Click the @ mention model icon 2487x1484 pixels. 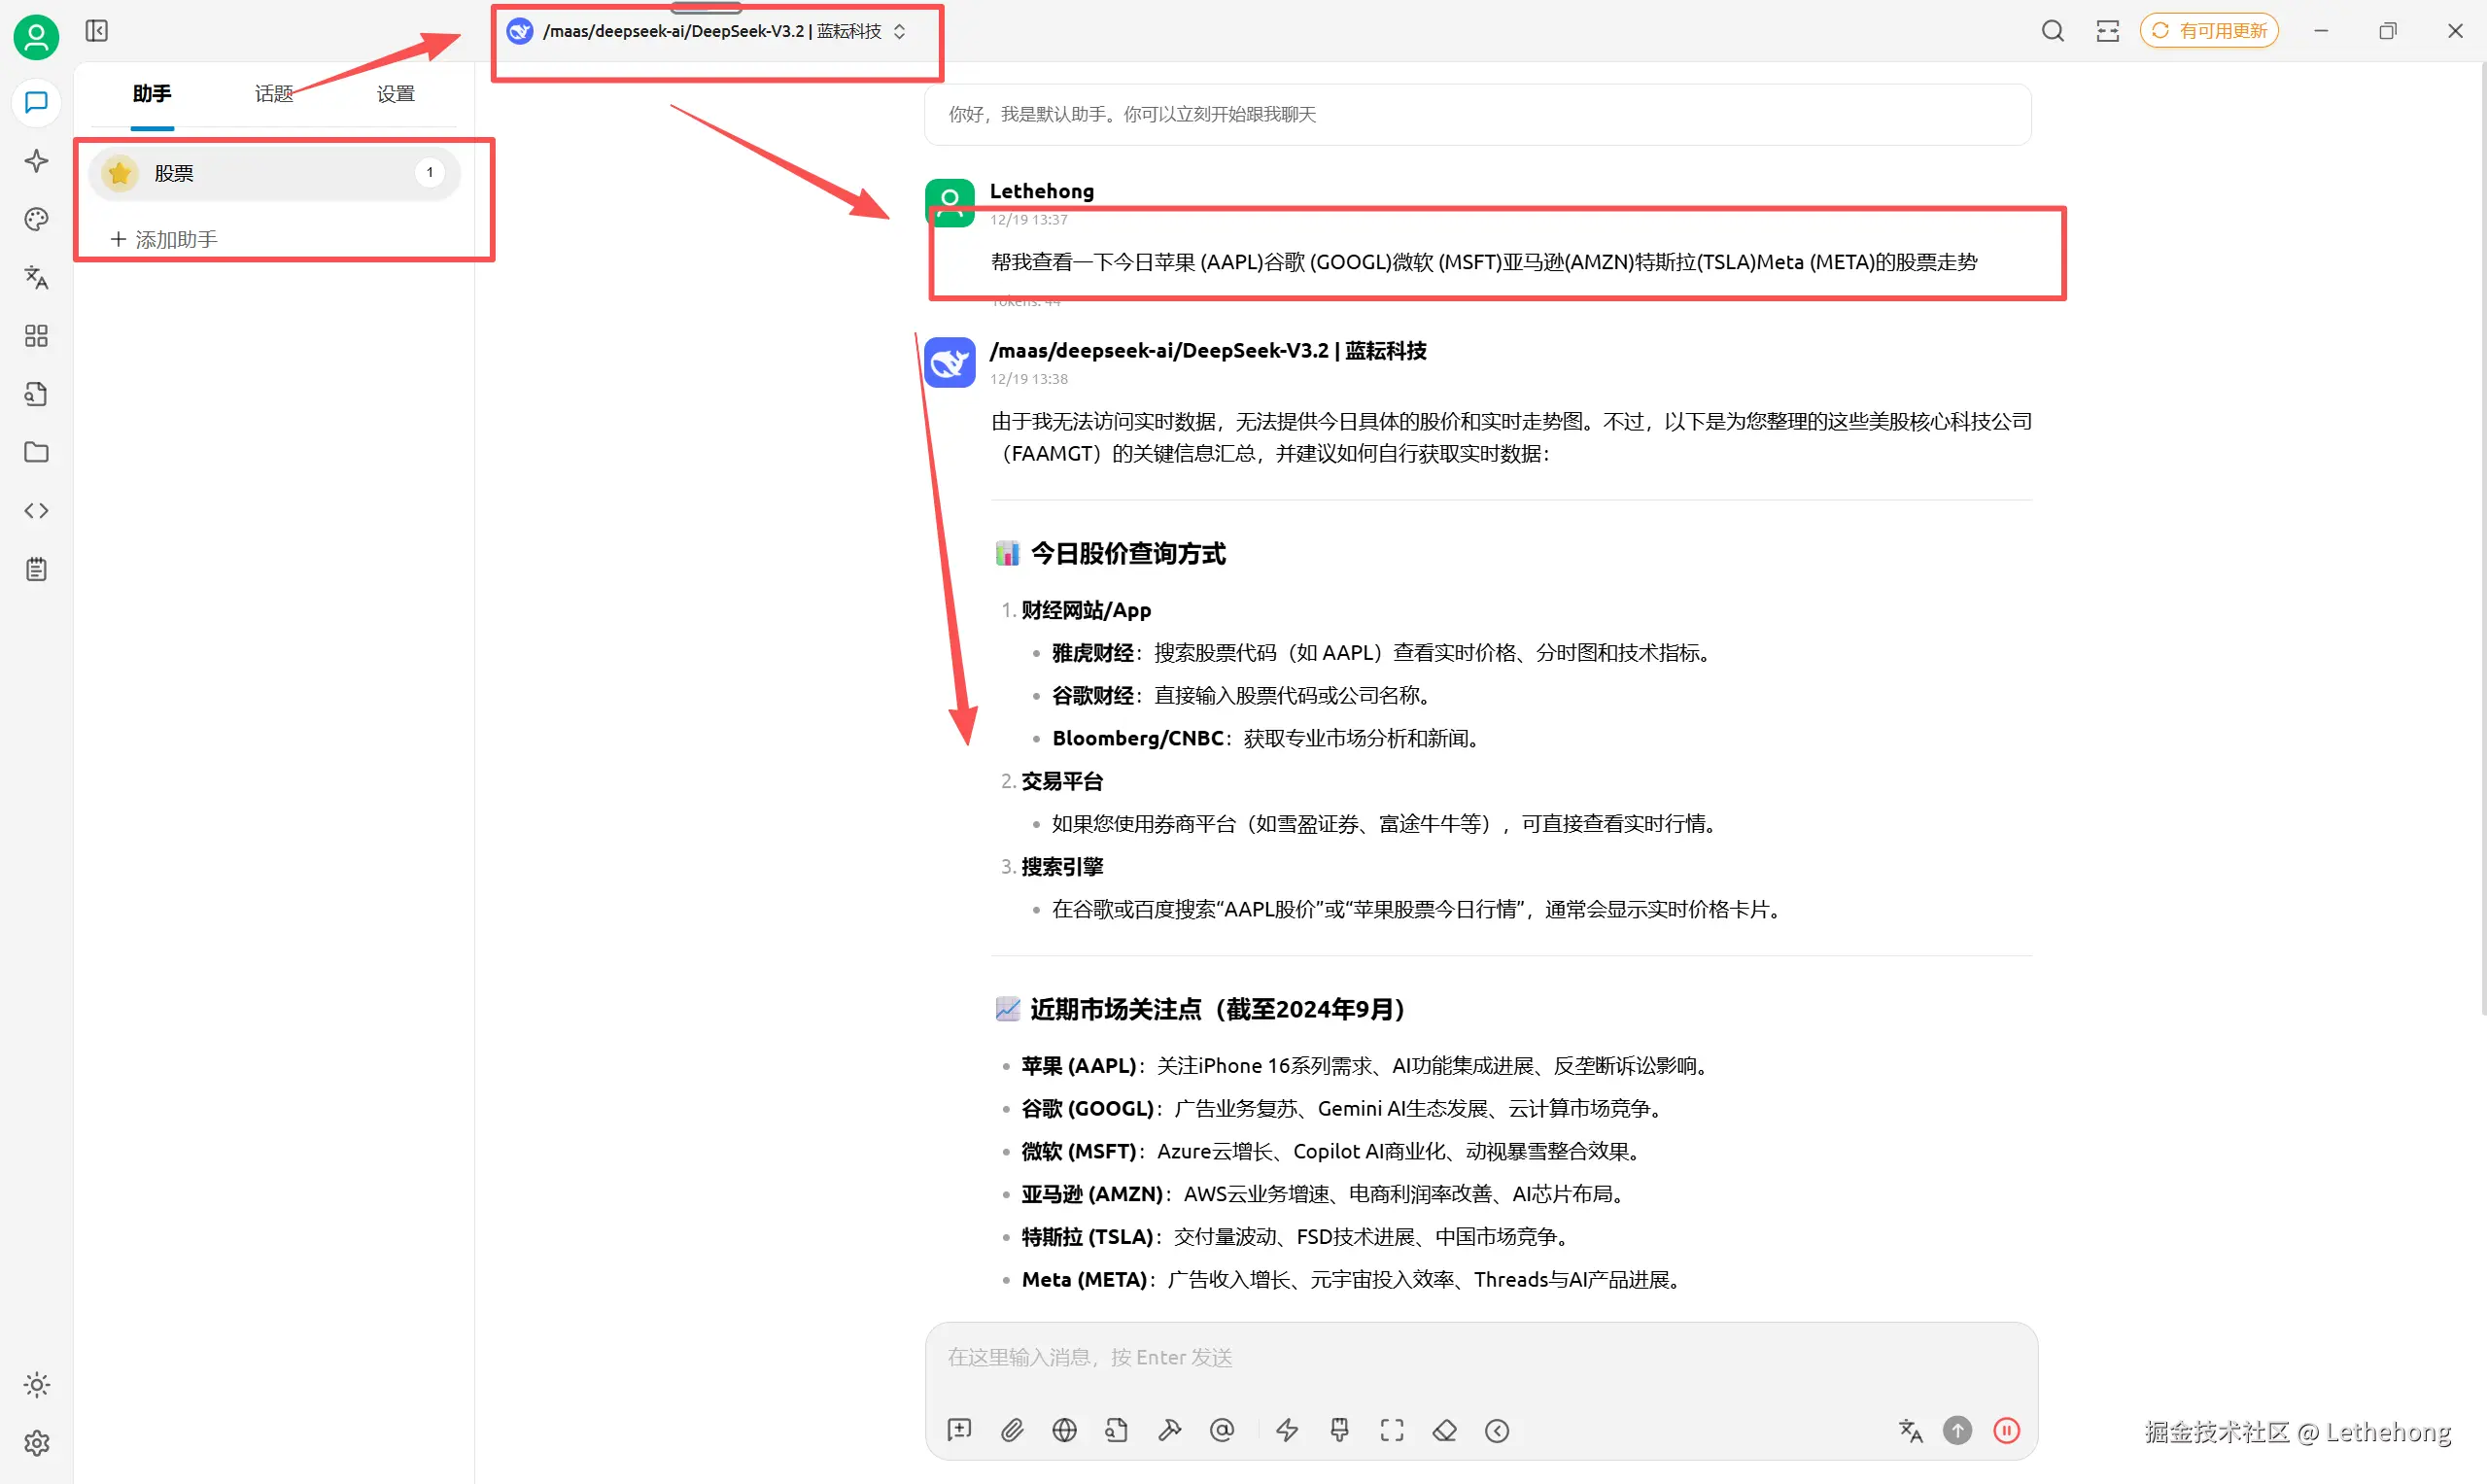[x=1221, y=1430]
